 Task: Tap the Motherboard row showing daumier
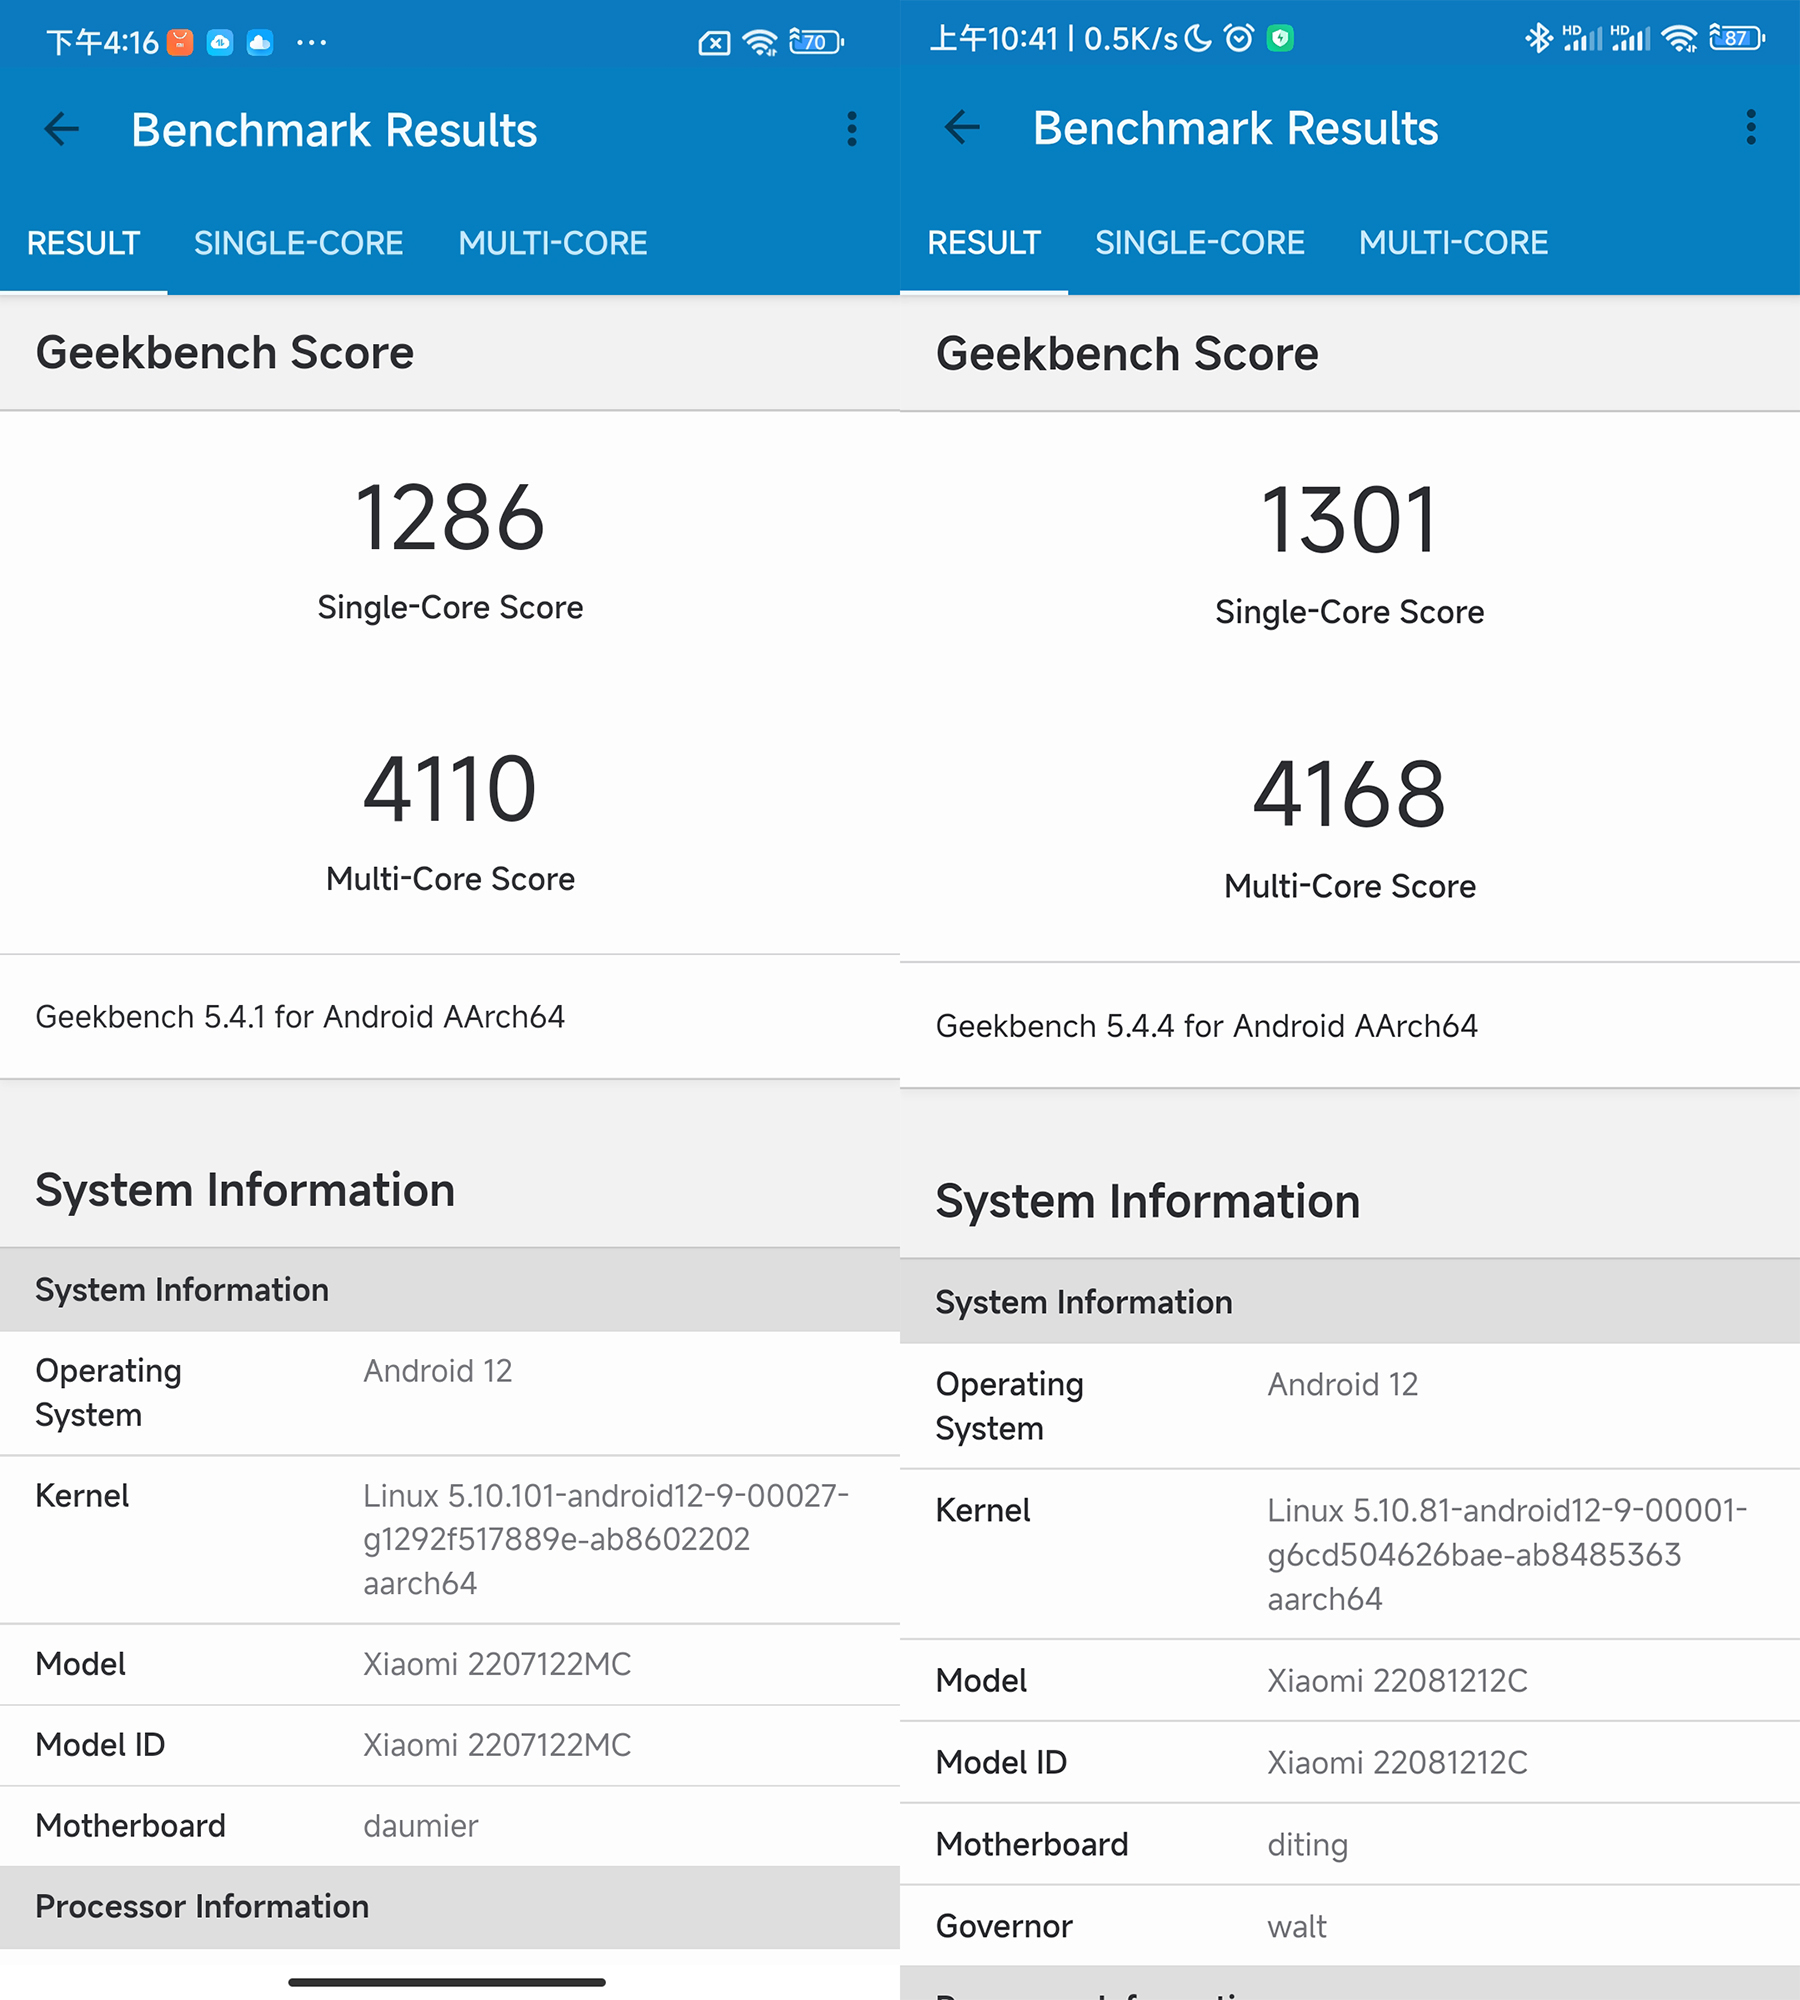point(450,1825)
